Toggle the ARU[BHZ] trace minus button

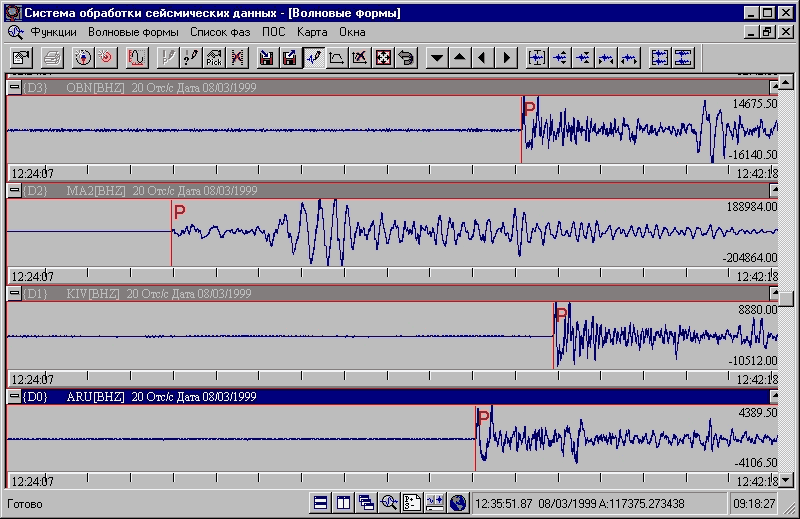pos(14,397)
